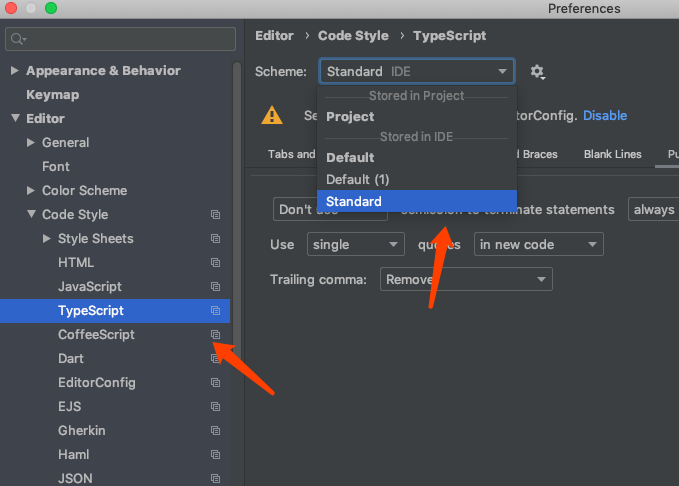679x486 pixels.
Task: Click project-level icon beside HTML
Action: pos(215,263)
